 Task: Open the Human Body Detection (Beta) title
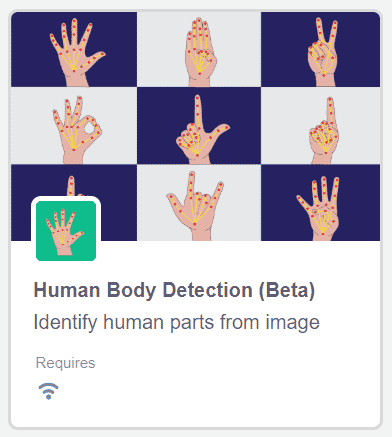click(174, 291)
